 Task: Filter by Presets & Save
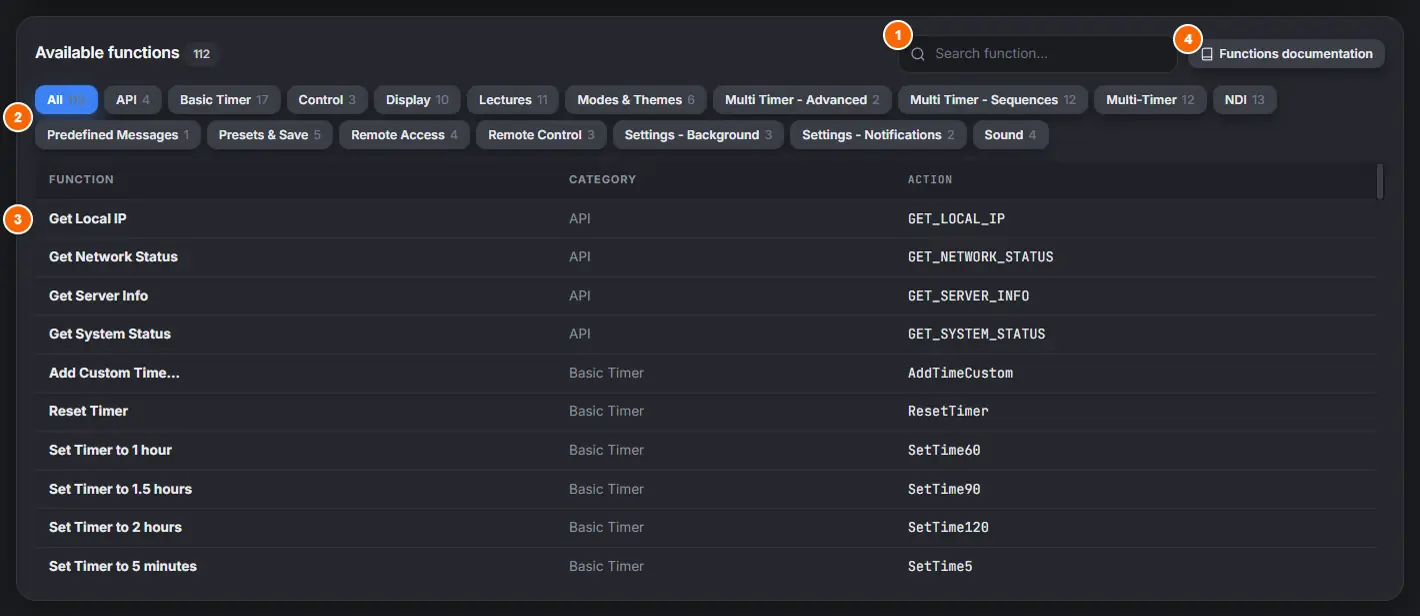(270, 135)
